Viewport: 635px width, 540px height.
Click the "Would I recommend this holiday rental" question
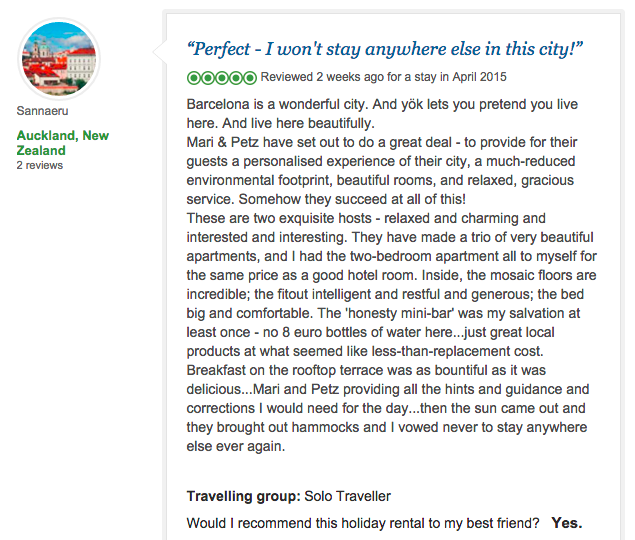pos(363,523)
